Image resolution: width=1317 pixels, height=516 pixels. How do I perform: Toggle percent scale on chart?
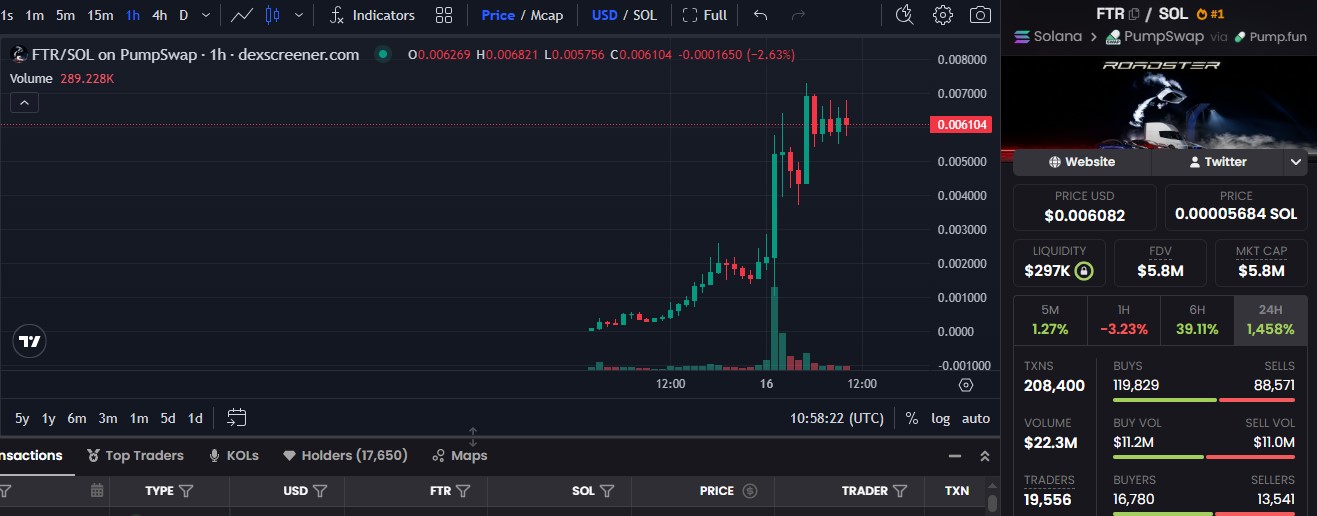pyautogui.click(x=911, y=418)
